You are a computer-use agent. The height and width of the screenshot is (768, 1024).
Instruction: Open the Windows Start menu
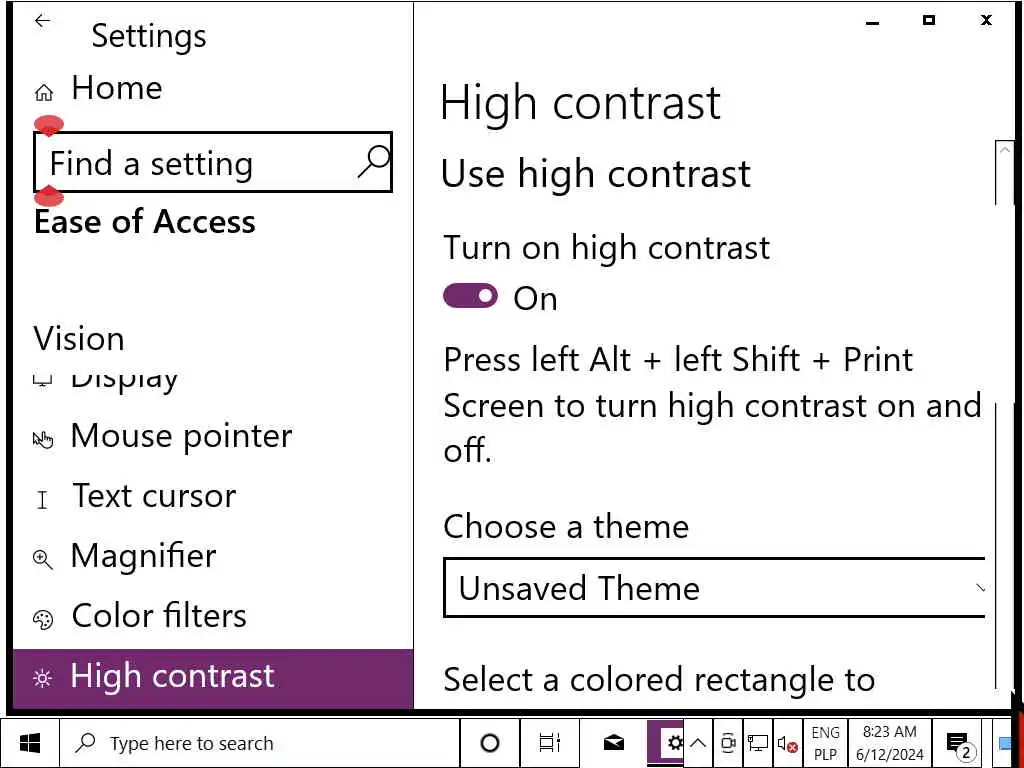click(x=30, y=743)
